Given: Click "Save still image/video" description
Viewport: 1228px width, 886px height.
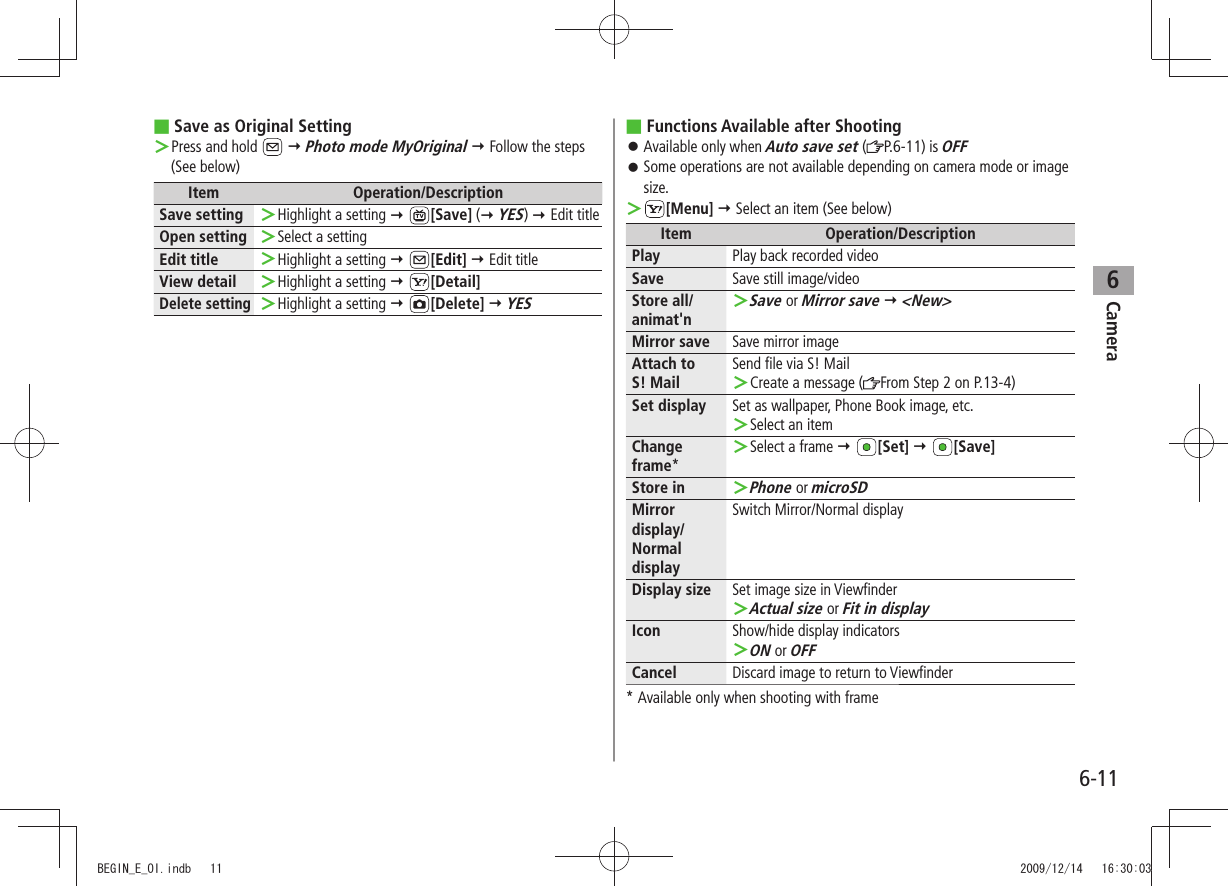Looking at the screenshot, I should 795,279.
